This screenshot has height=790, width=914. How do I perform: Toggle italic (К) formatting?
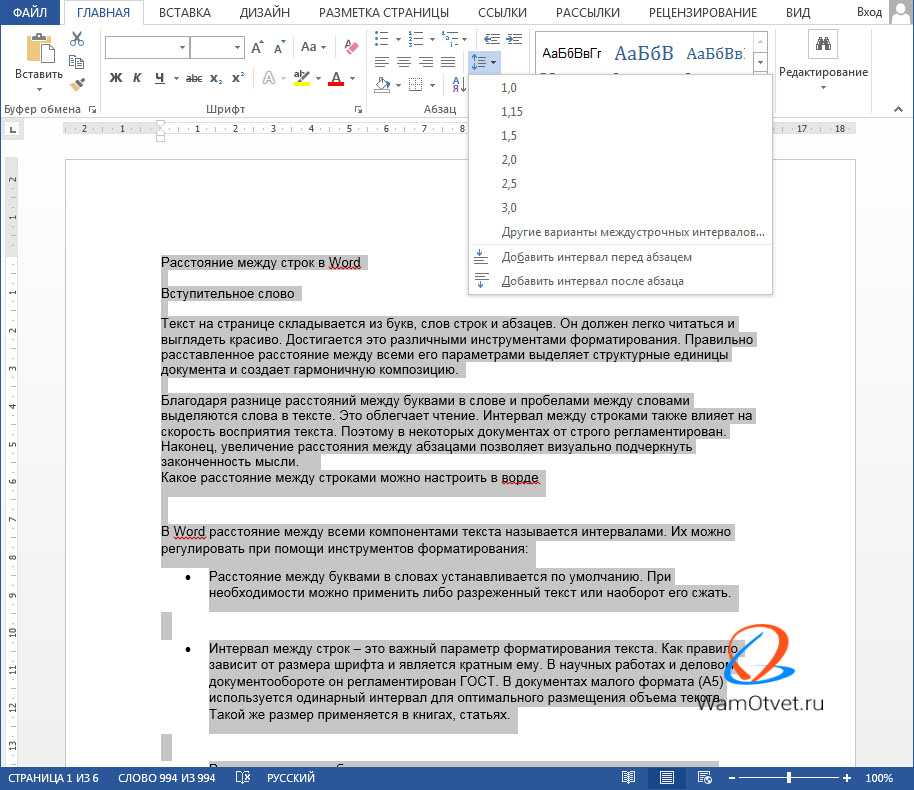pos(138,78)
